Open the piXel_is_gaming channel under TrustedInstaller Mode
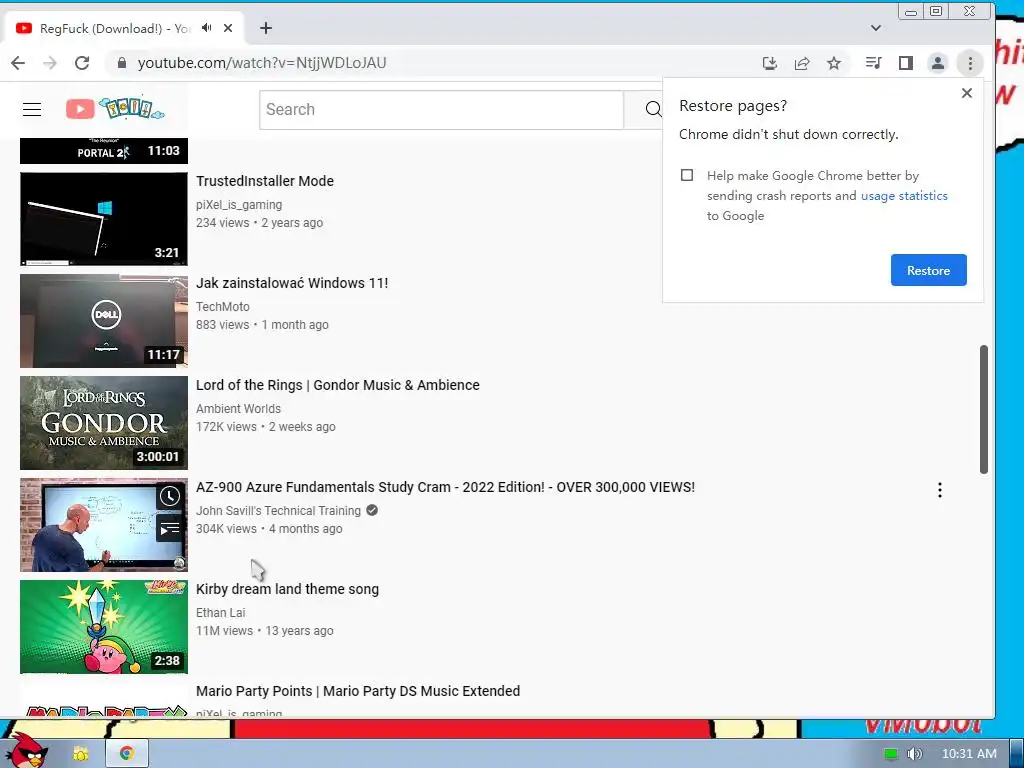The height and width of the screenshot is (768, 1024). pyautogui.click(x=239, y=204)
